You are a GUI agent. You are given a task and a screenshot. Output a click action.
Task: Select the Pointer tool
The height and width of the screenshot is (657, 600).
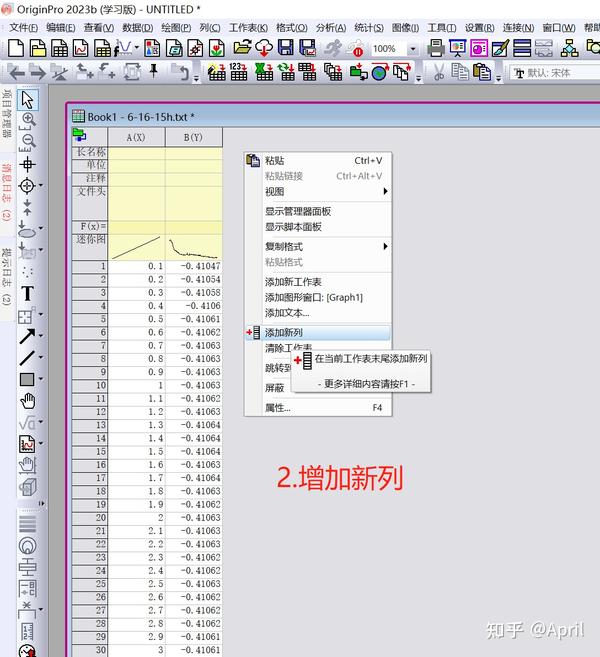click(27, 100)
